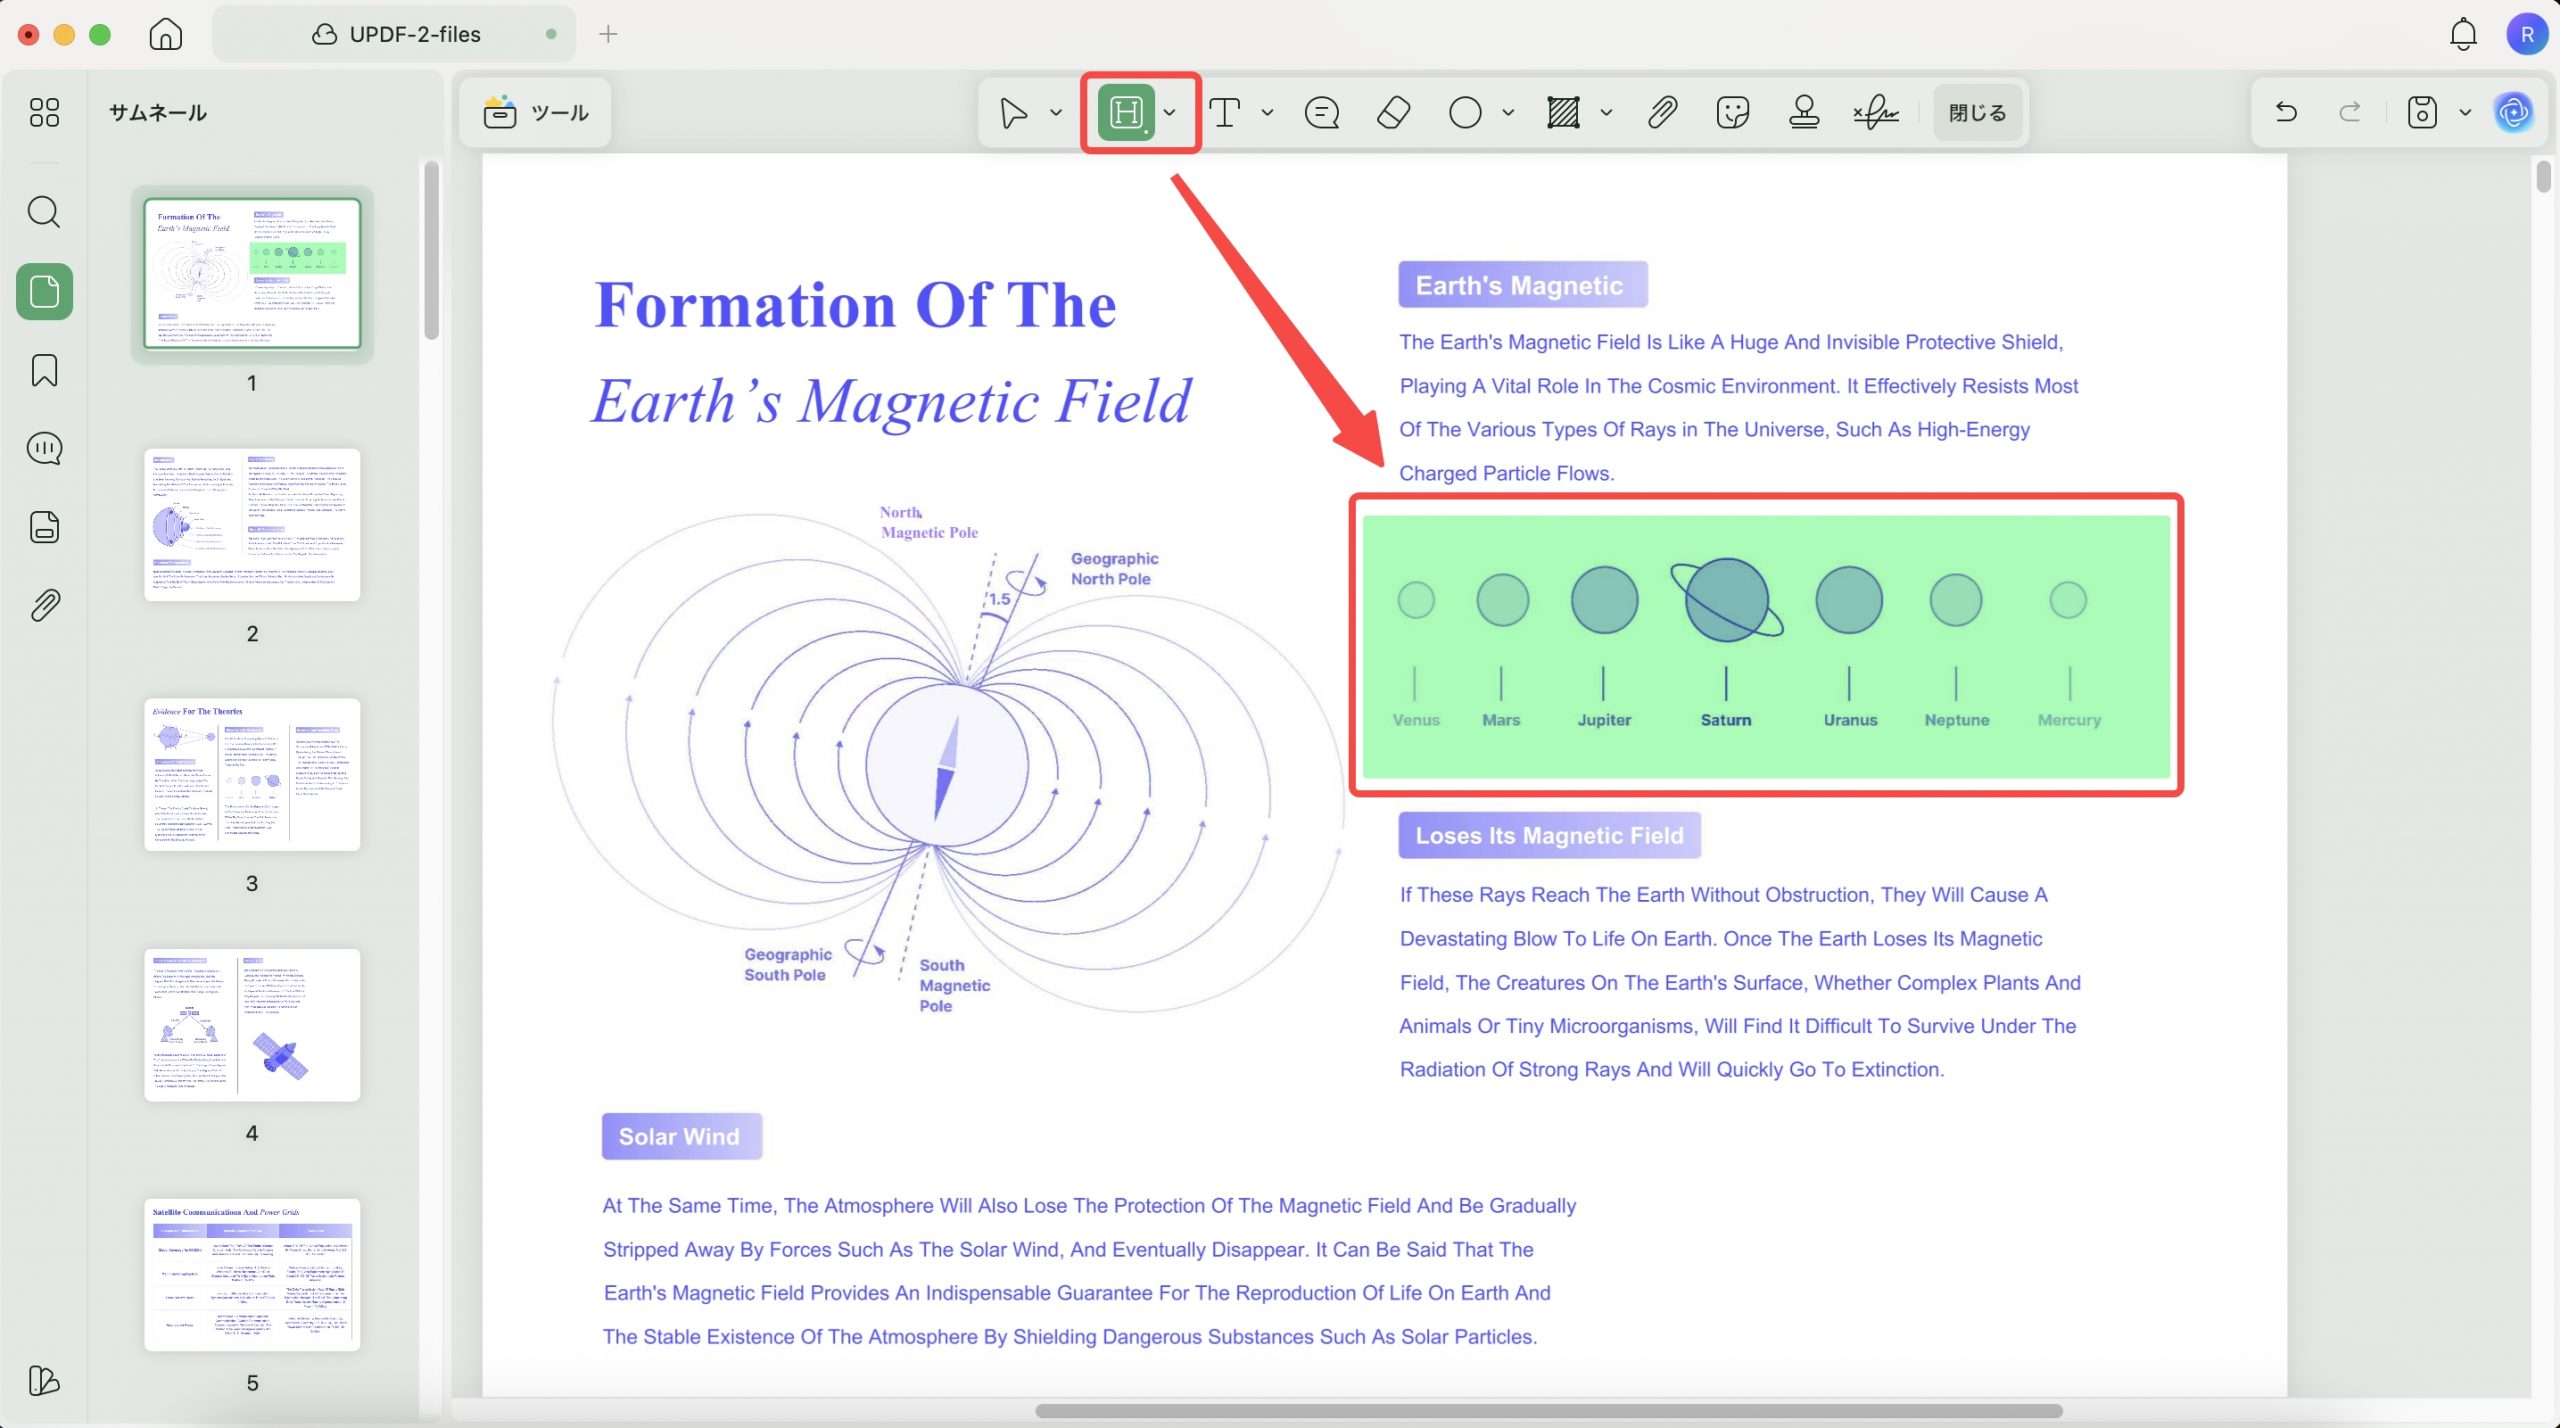Click the document horizontal scrollbar
2560x1428 pixels.
[1548, 1411]
